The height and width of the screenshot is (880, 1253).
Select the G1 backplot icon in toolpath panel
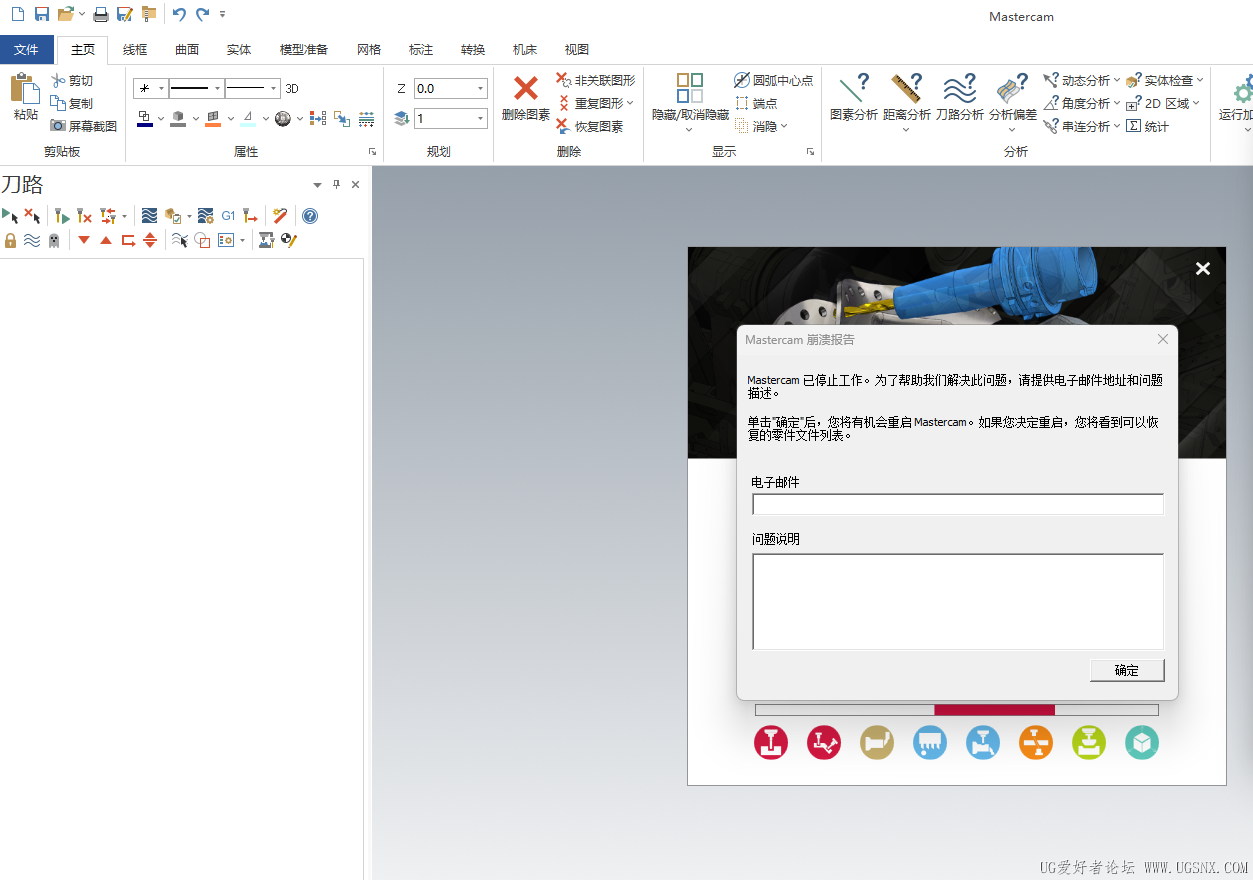[x=228, y=215]
